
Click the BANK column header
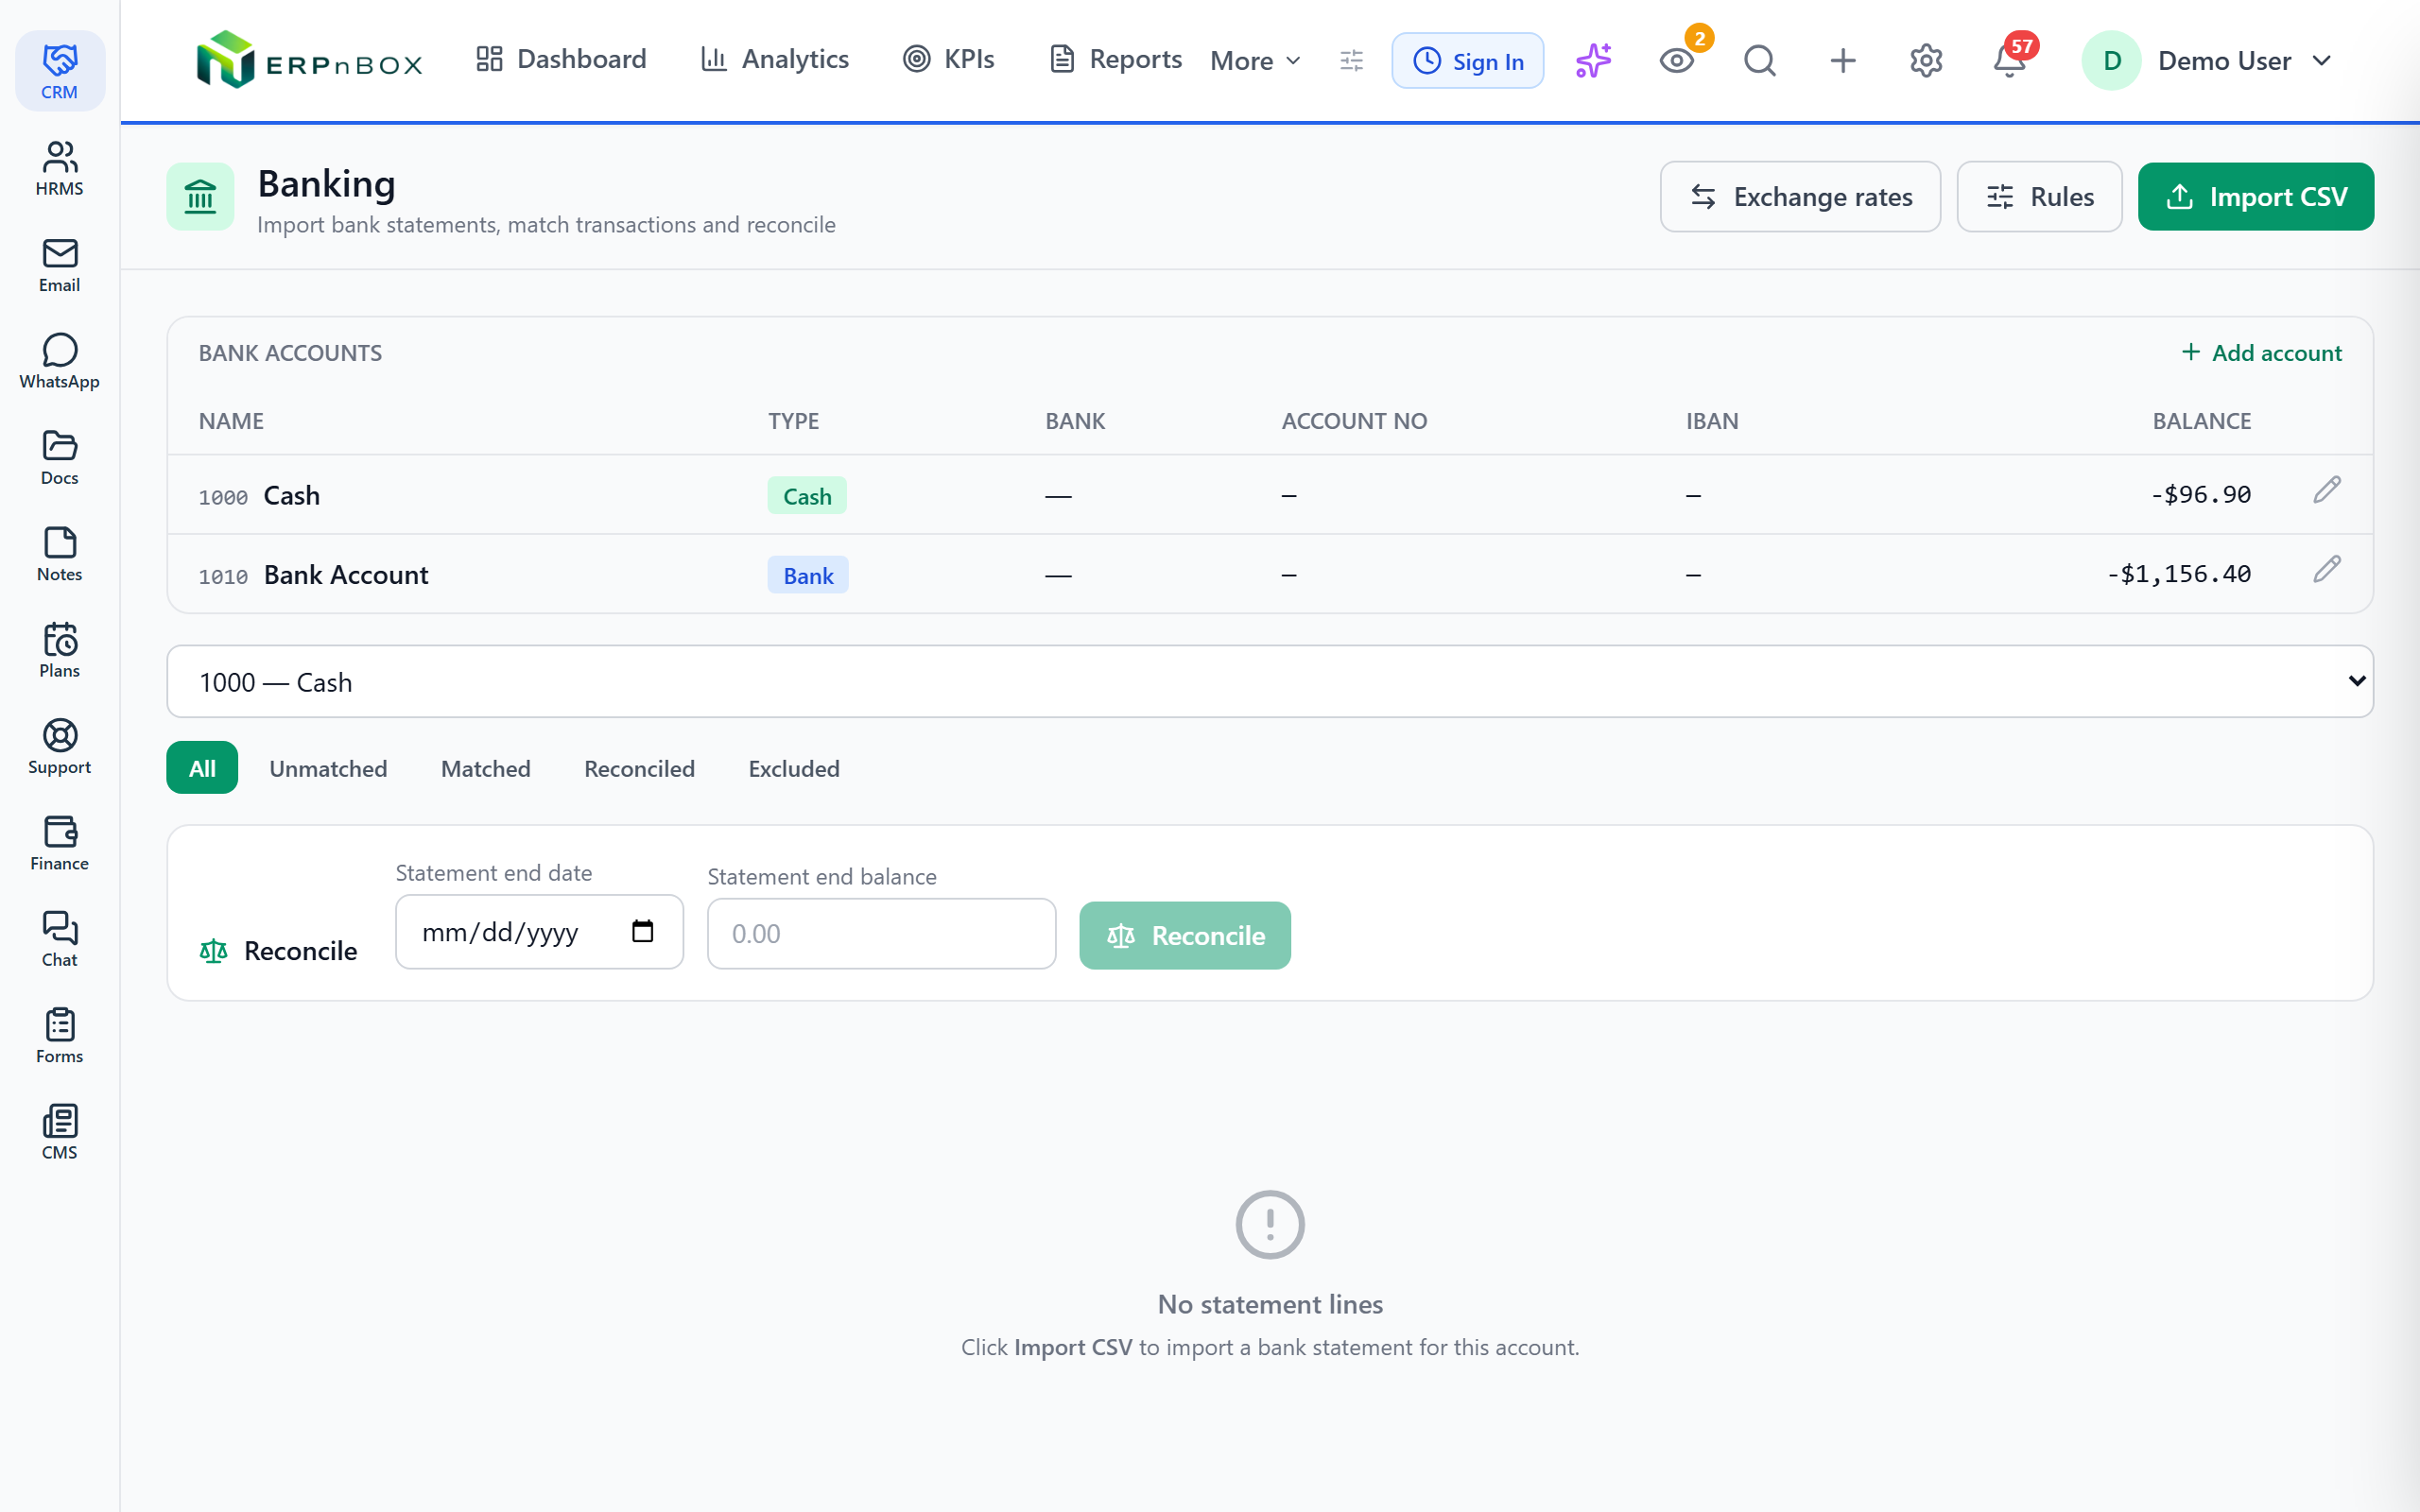[1075, 421]
